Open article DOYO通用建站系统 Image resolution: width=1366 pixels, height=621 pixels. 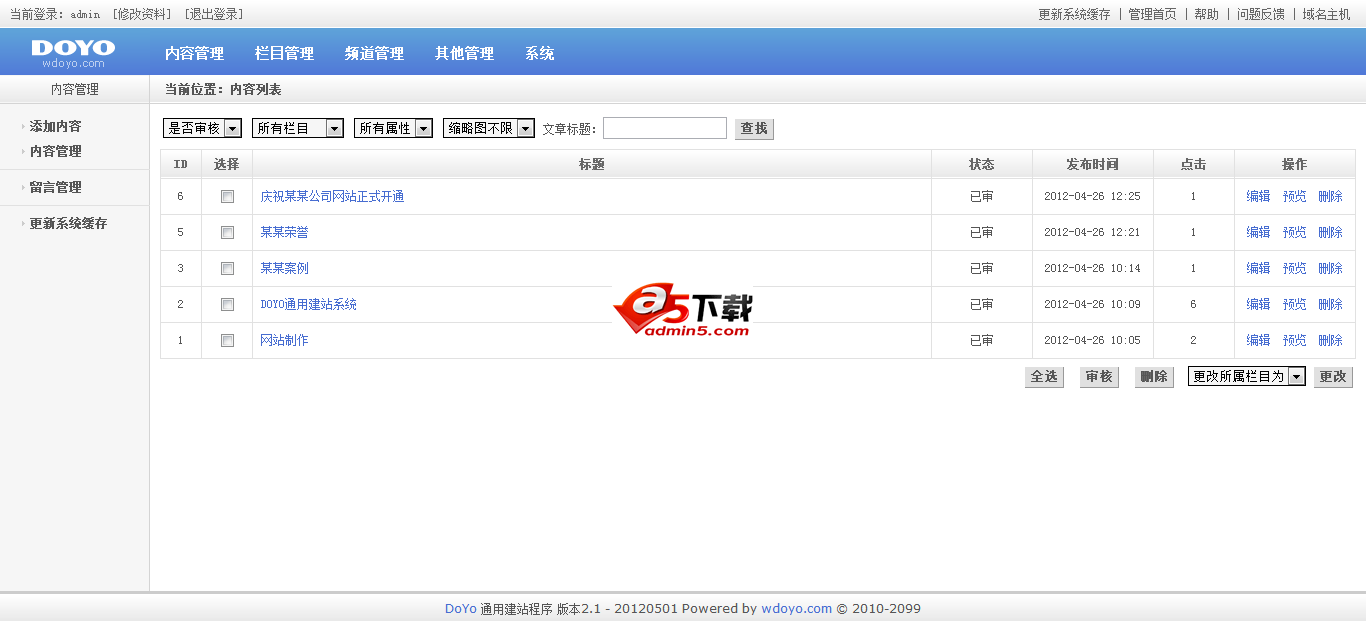click(x=308, y=305)
